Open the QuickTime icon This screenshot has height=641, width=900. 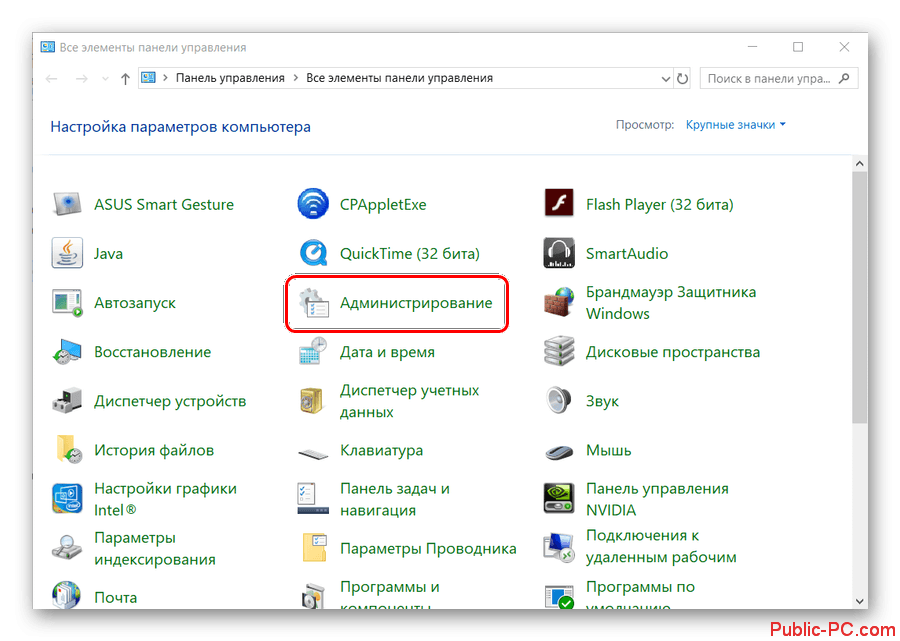click(x=313, y=253)
